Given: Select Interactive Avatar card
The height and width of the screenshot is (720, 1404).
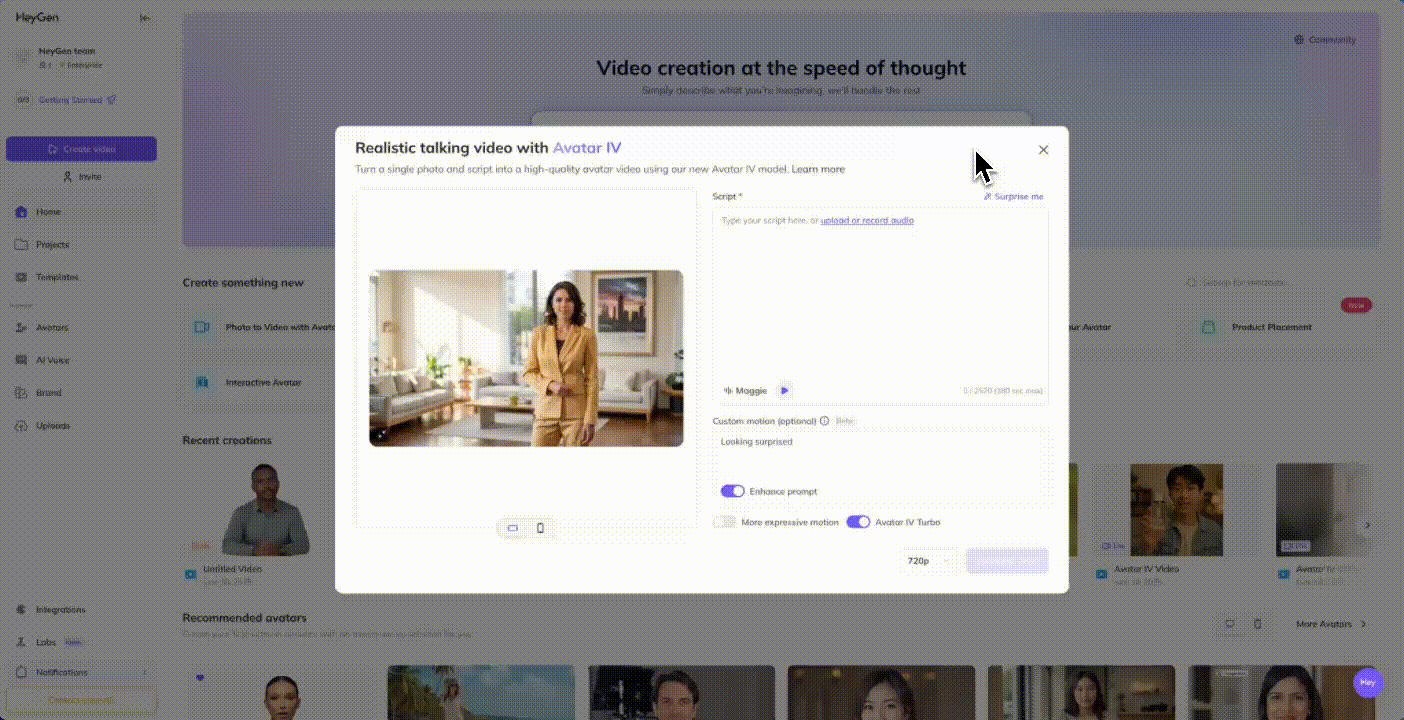Looking at the screenshot, I should [262, 382].
